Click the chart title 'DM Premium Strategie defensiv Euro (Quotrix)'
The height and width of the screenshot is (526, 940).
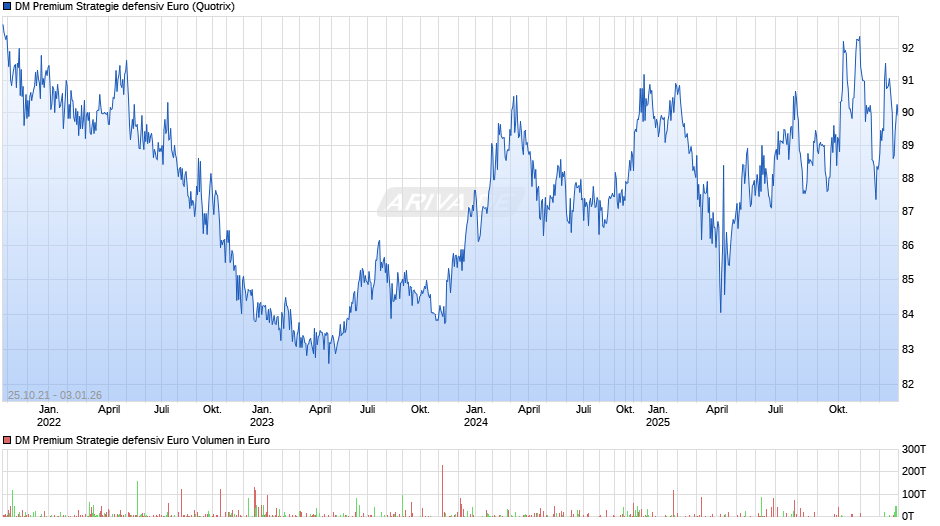[x=125, y=7]
